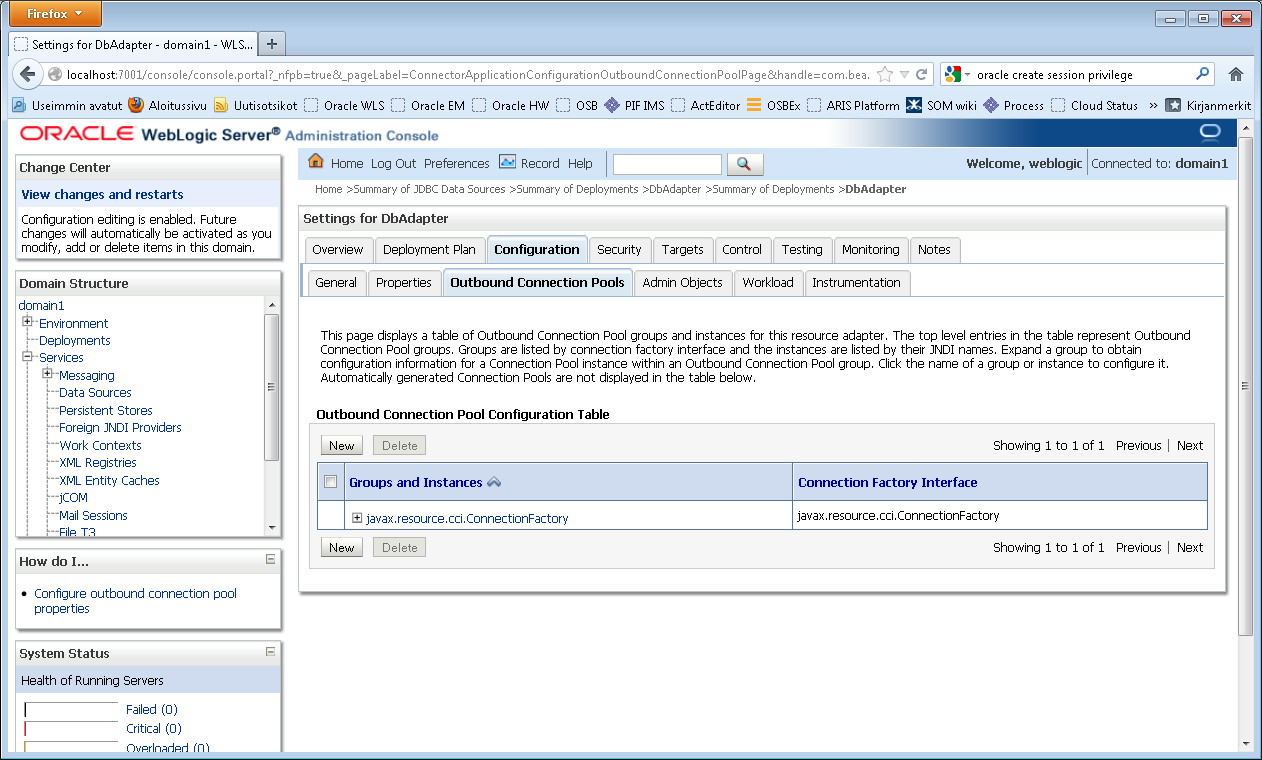Open the Firefox menu button dropdown
This screenshot has height=760, width=1262.
57,14
